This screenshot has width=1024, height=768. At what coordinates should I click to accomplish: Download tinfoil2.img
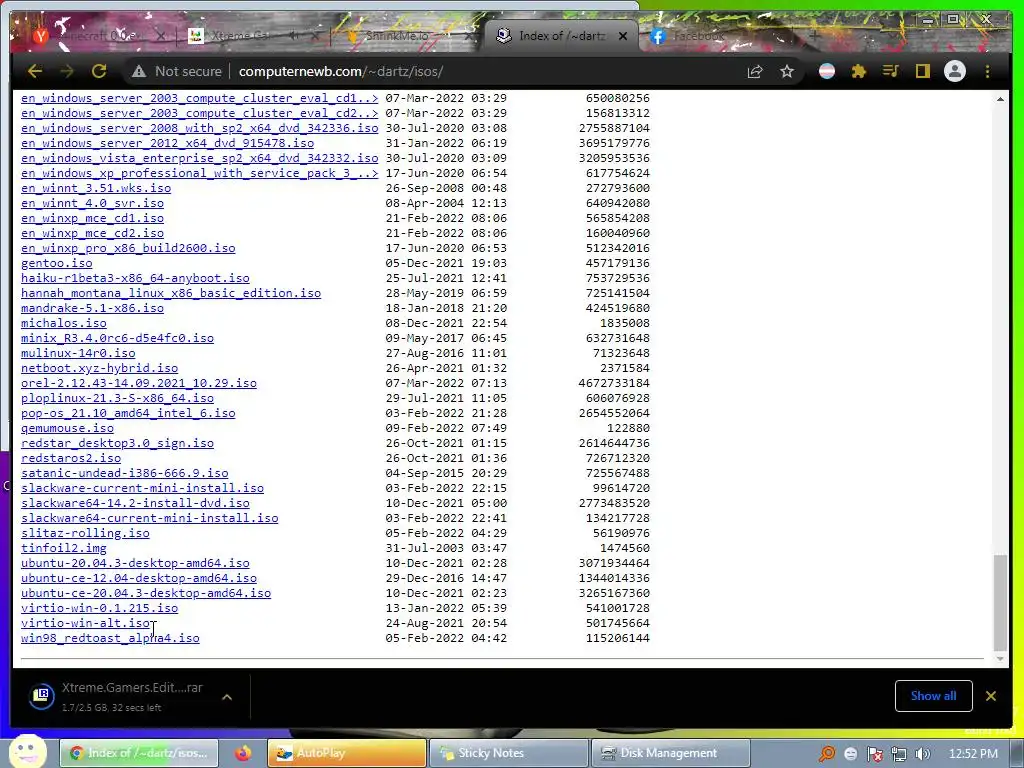(x=64, y=548)
